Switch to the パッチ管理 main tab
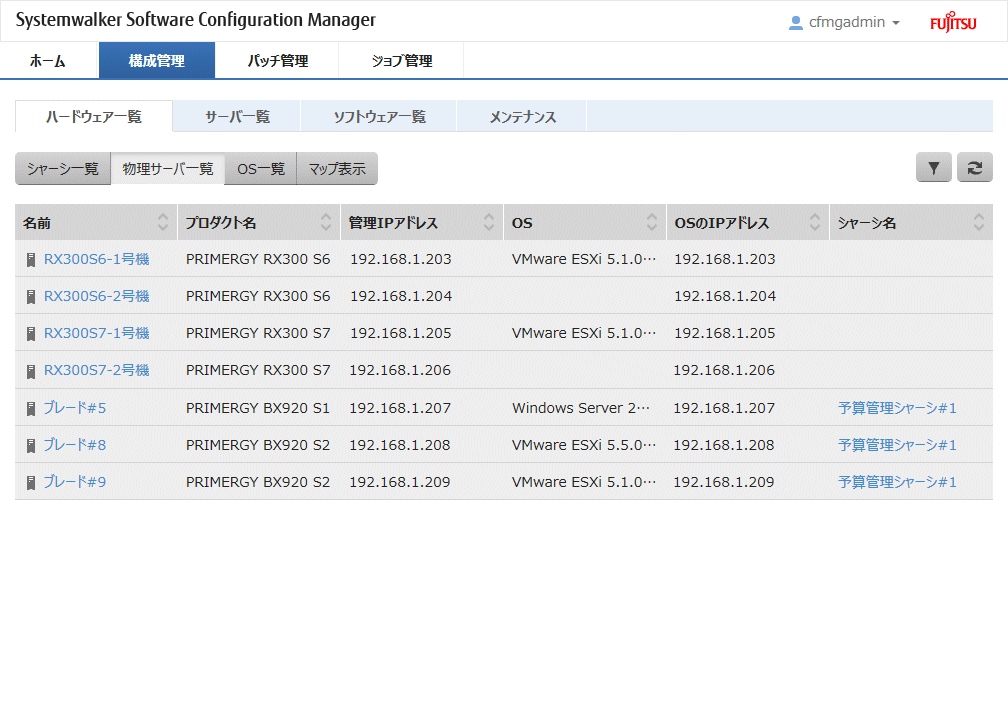 point(277,61)
